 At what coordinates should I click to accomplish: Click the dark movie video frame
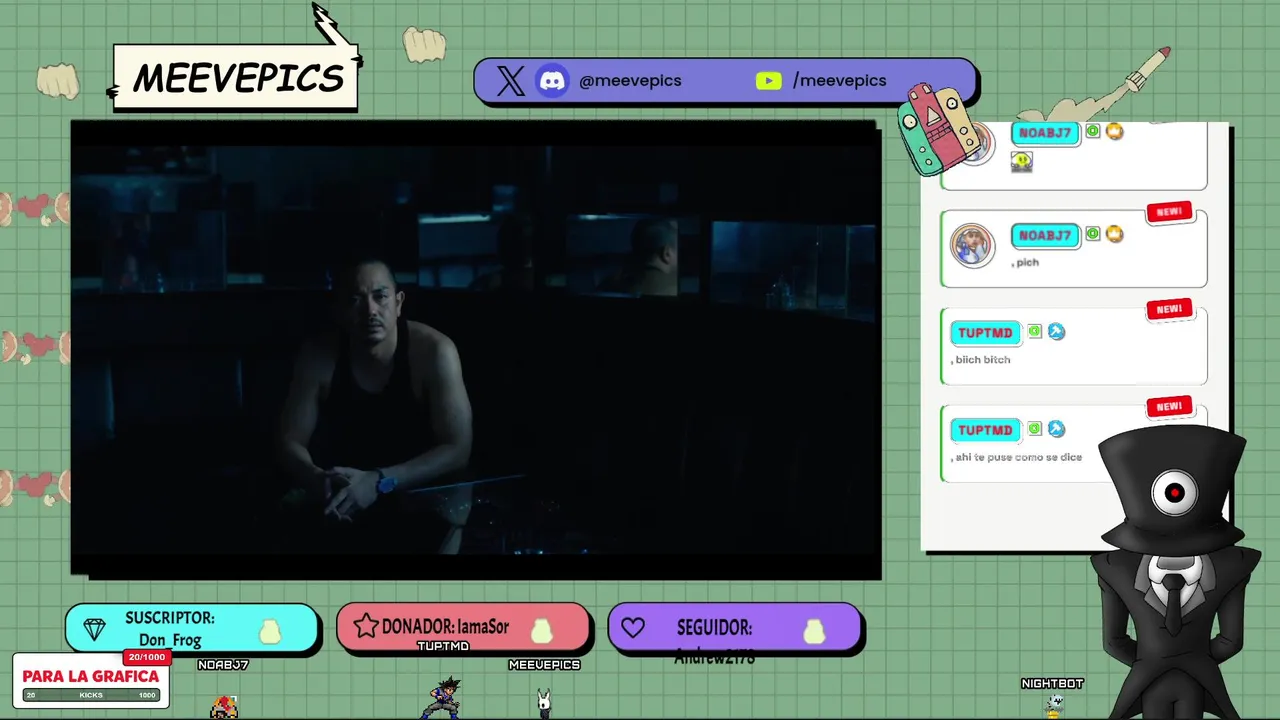point(476,350)
